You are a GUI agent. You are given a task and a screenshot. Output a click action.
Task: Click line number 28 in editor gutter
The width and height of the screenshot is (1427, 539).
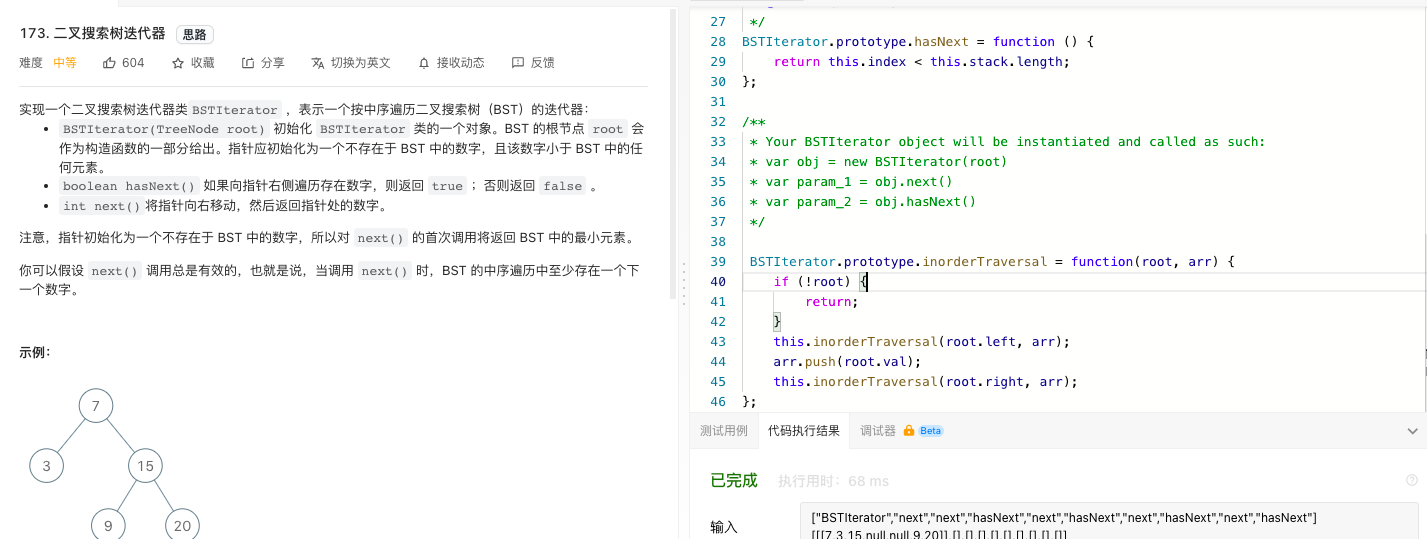[717, 41]
